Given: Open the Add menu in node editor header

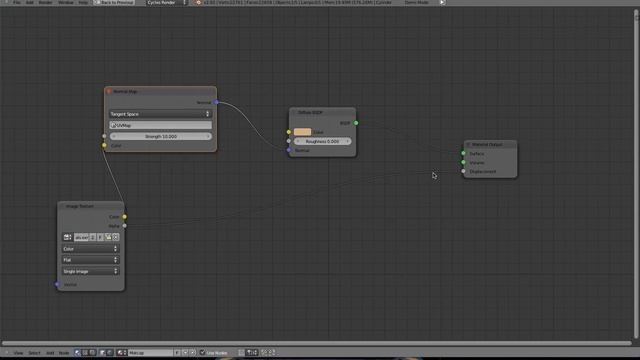Looking at the screenshot, I should tap(50, 353).
